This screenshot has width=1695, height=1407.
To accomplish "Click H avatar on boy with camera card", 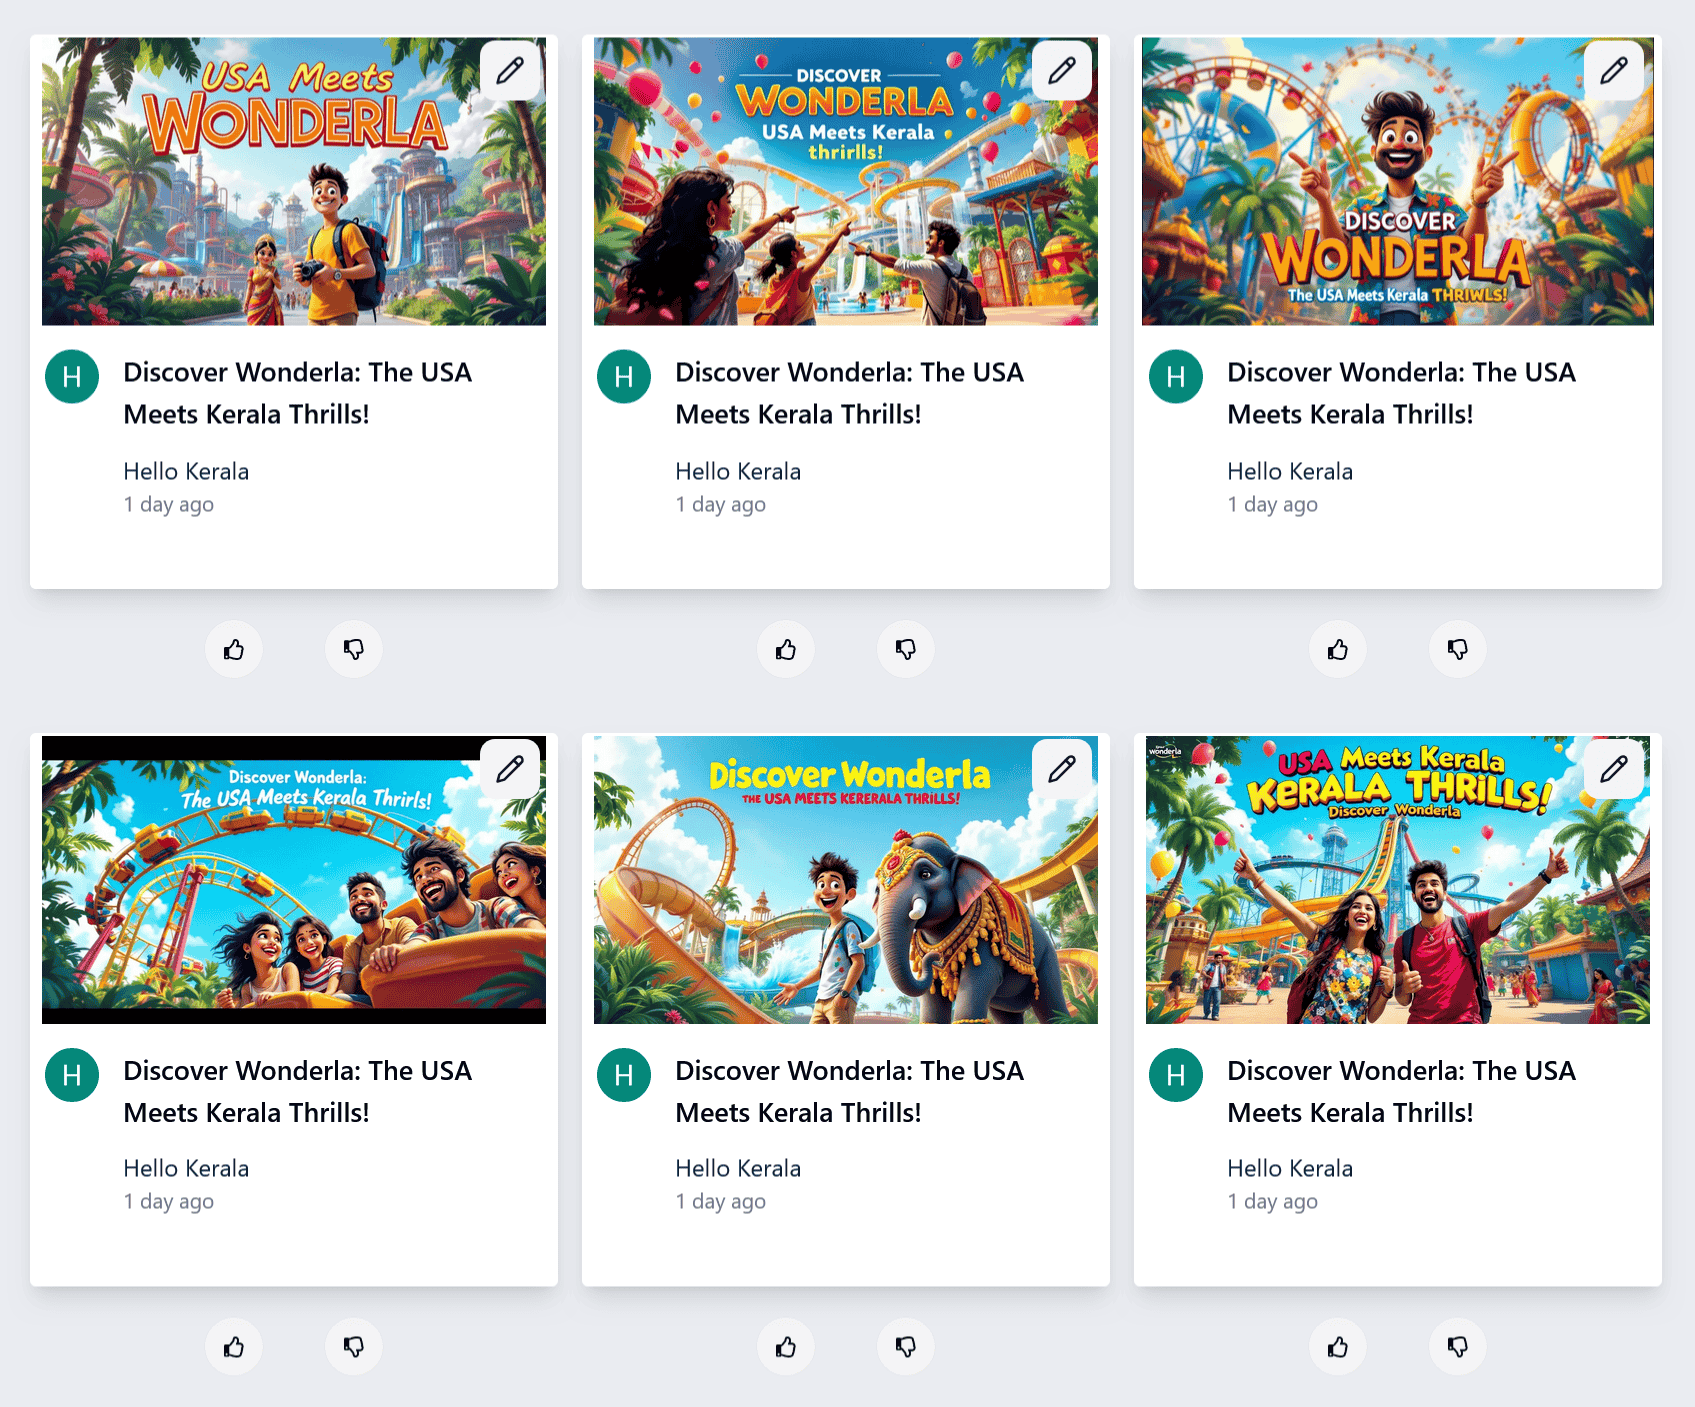I will 72,377.
